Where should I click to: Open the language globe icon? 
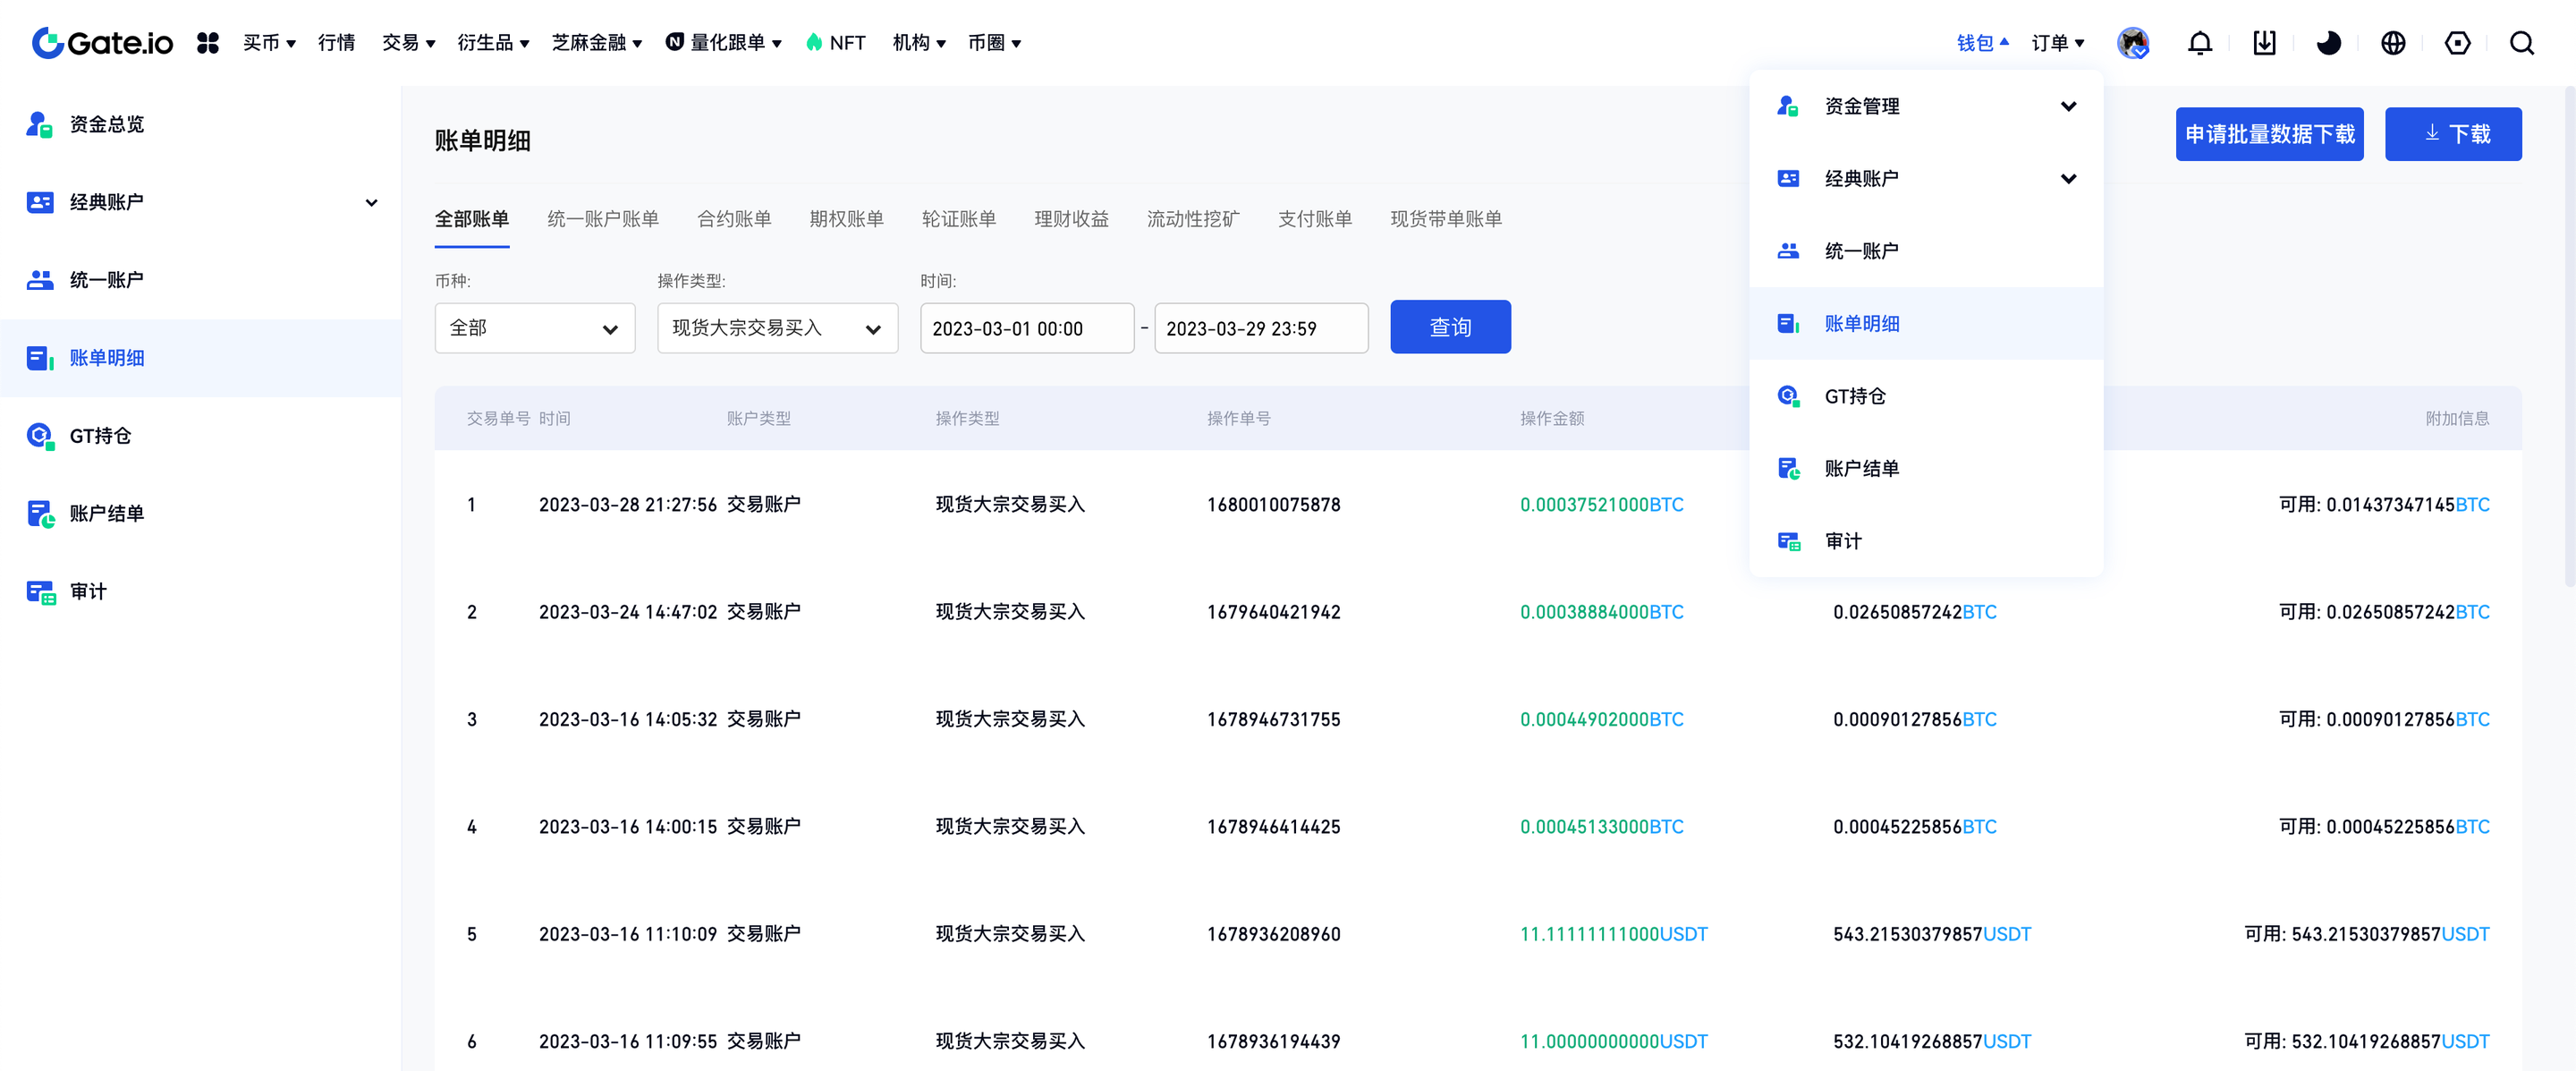(2393, 43)
